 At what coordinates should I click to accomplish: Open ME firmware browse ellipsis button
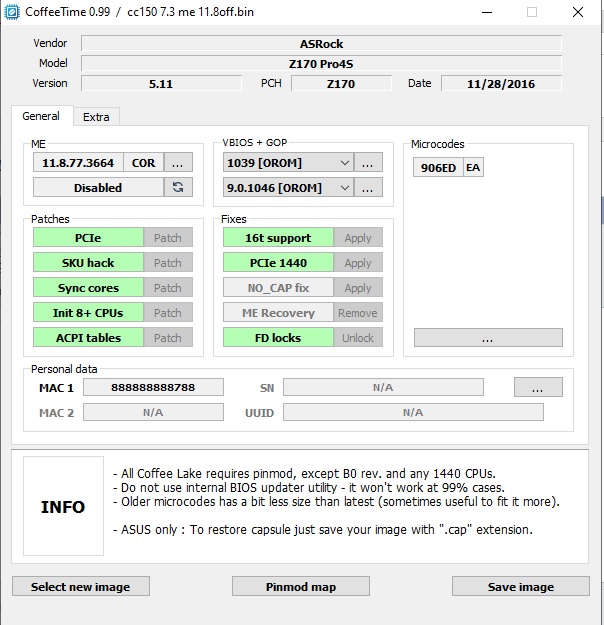point(178,163)
